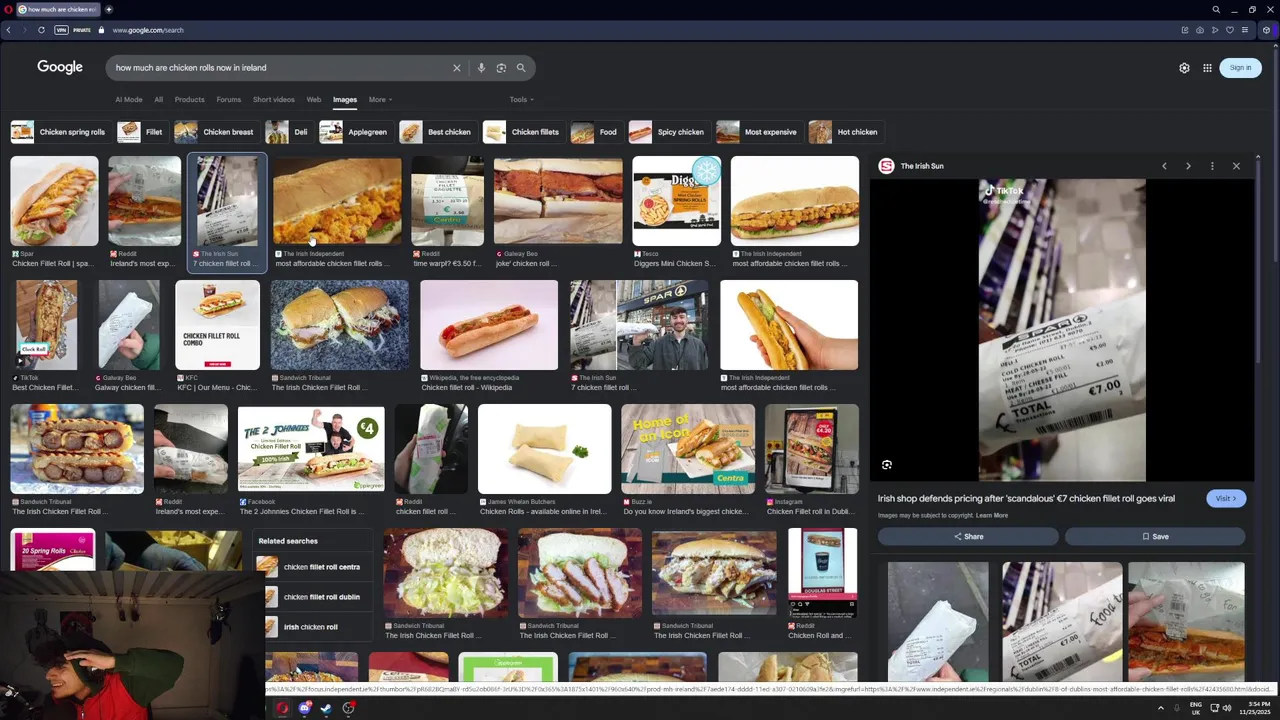1280x720 pixels.
Task: Open KFC Chicken Fillet Roll Combo thumbnail
Action: tap(217, 325)
